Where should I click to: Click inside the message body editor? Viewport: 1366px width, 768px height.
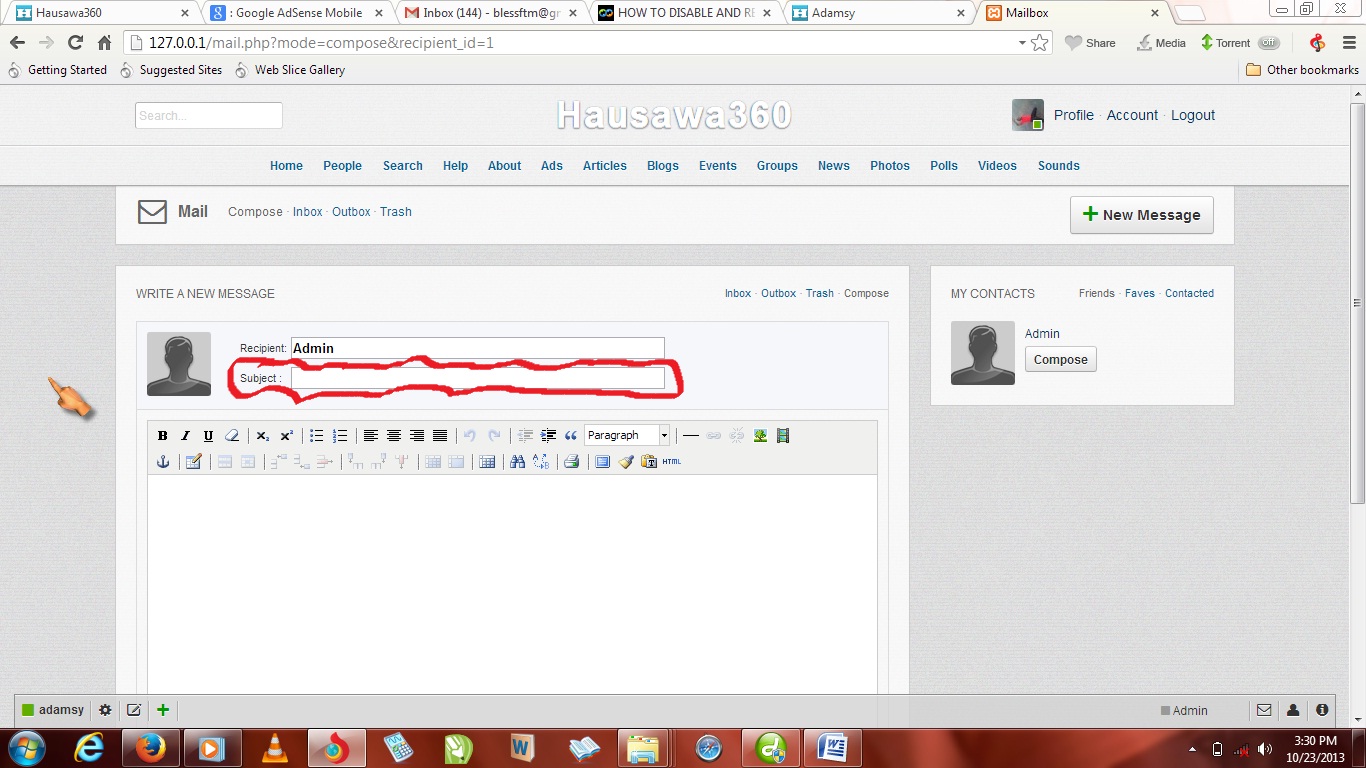coord(512,584)
